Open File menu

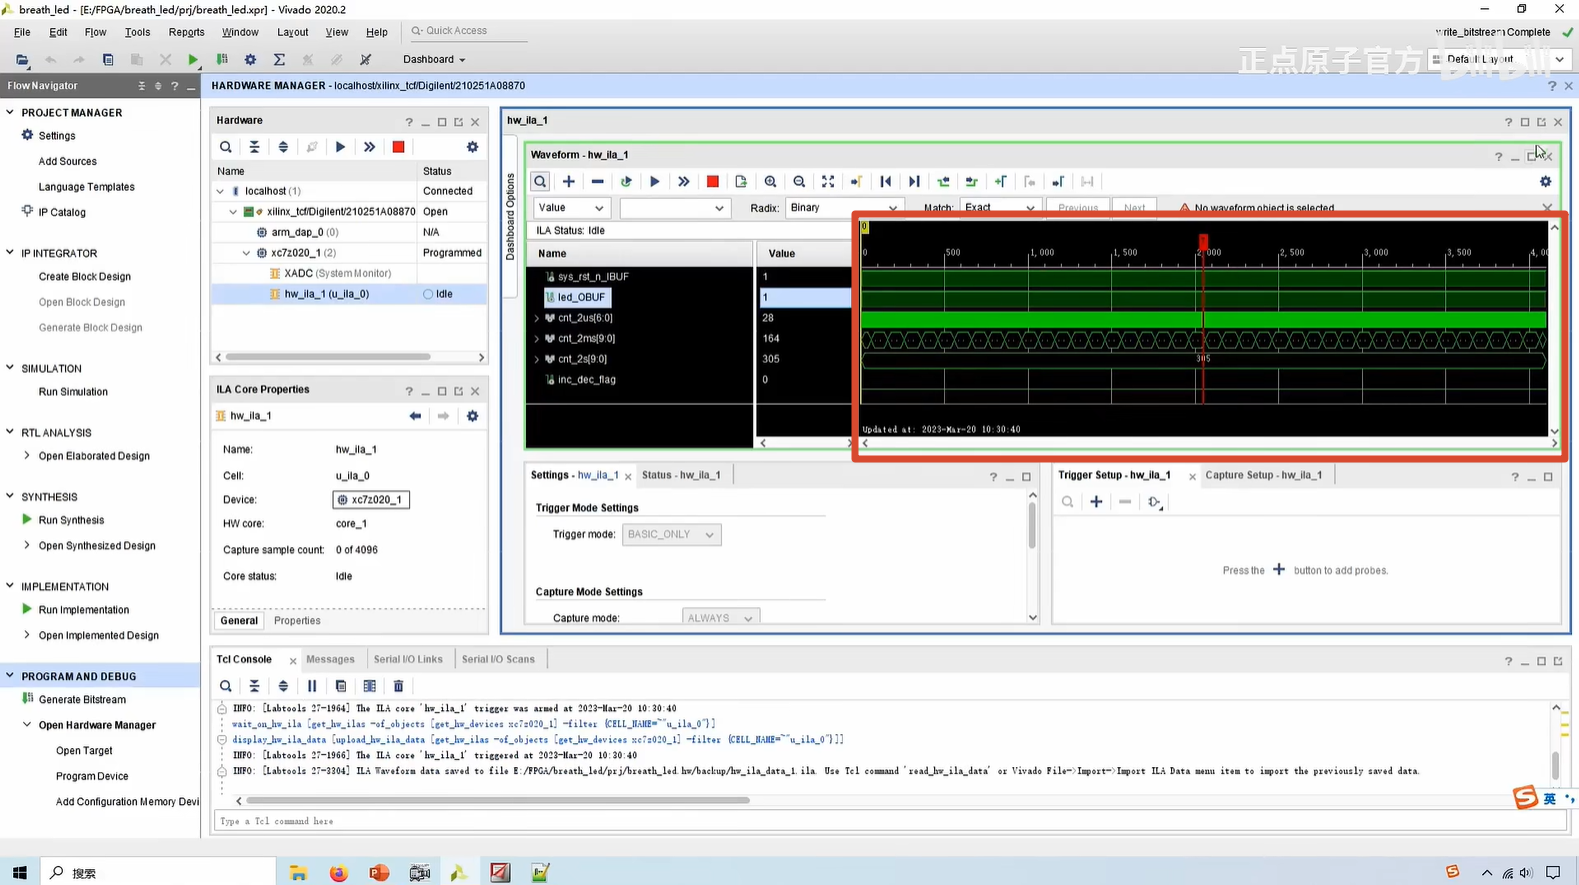(x=22, y=32)
